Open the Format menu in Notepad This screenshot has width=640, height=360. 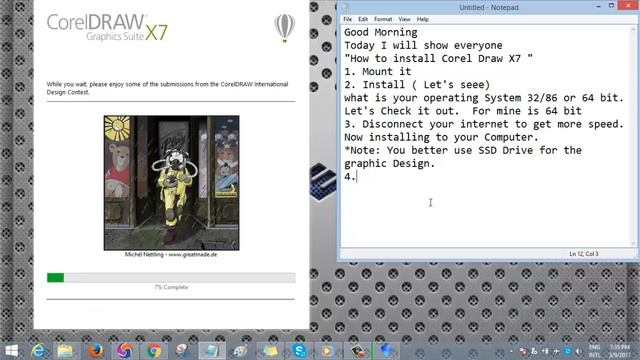point(383,19)
